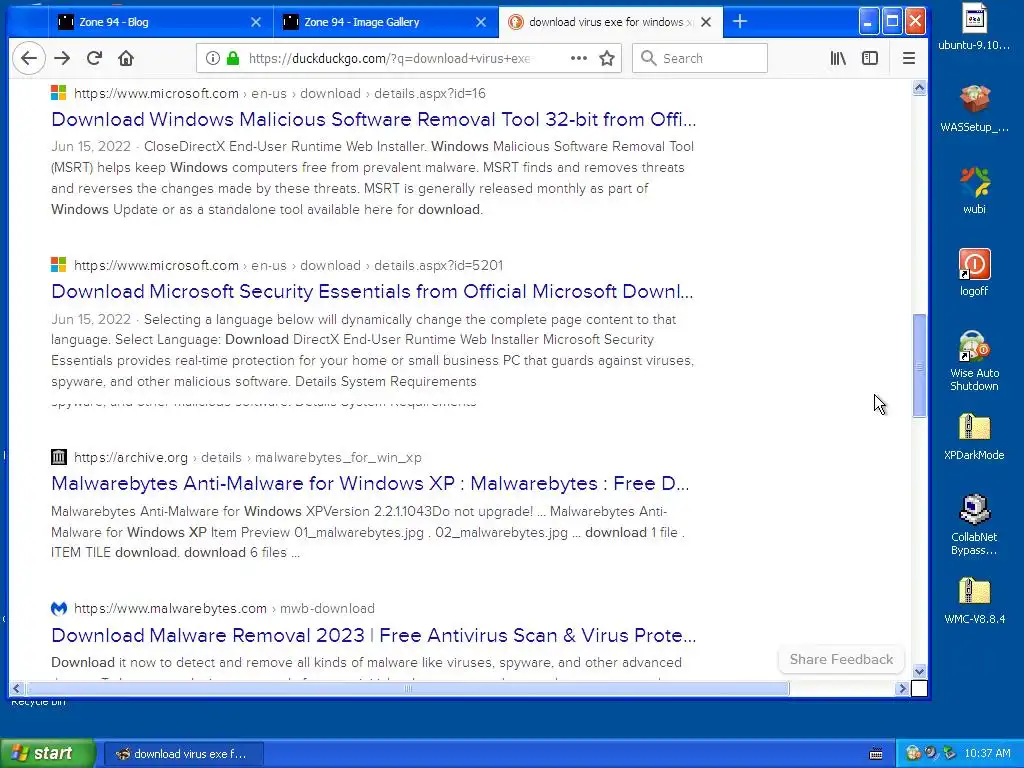Click the horizontal scrollbar left arrow
The height and width of the screenshot is (768, 1024).
click(x=16, y=688)
